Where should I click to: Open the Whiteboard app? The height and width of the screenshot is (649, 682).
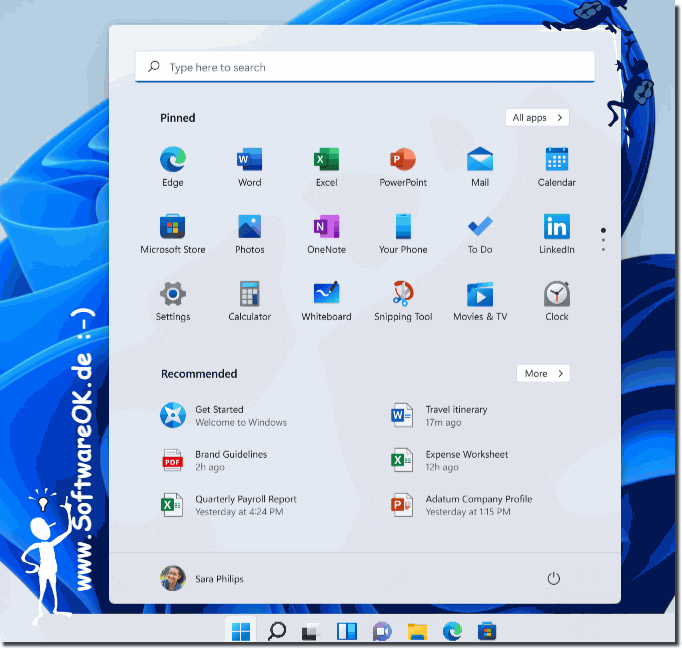[x=326, y=301]
